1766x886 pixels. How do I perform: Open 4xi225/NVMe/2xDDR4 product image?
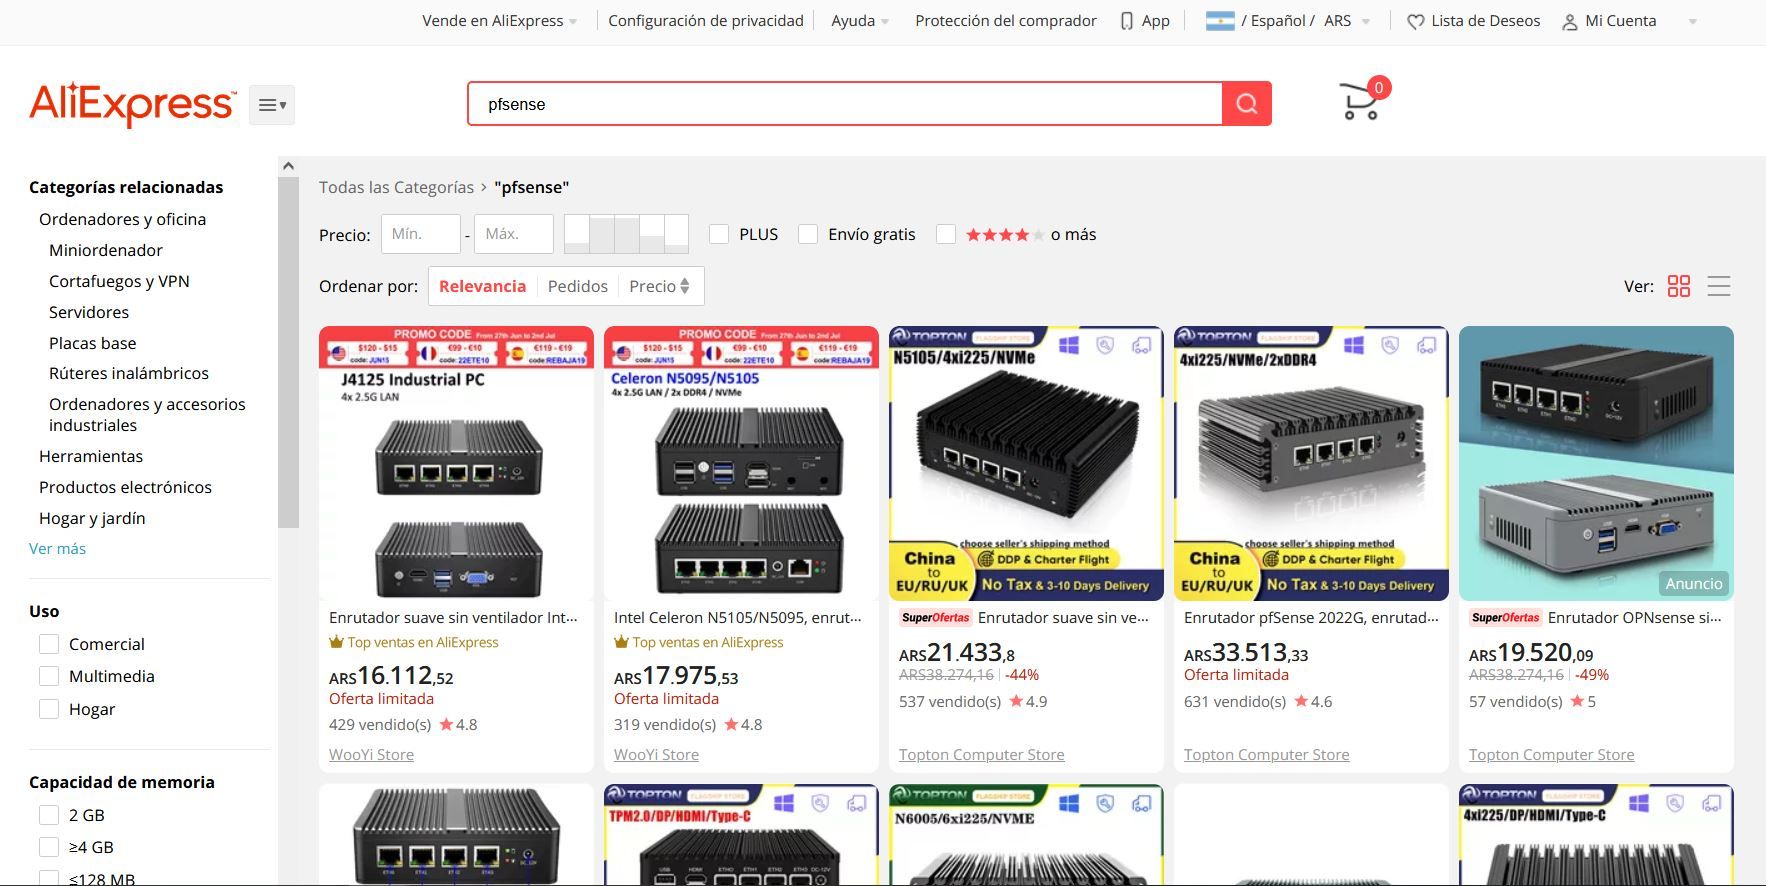1311,463
